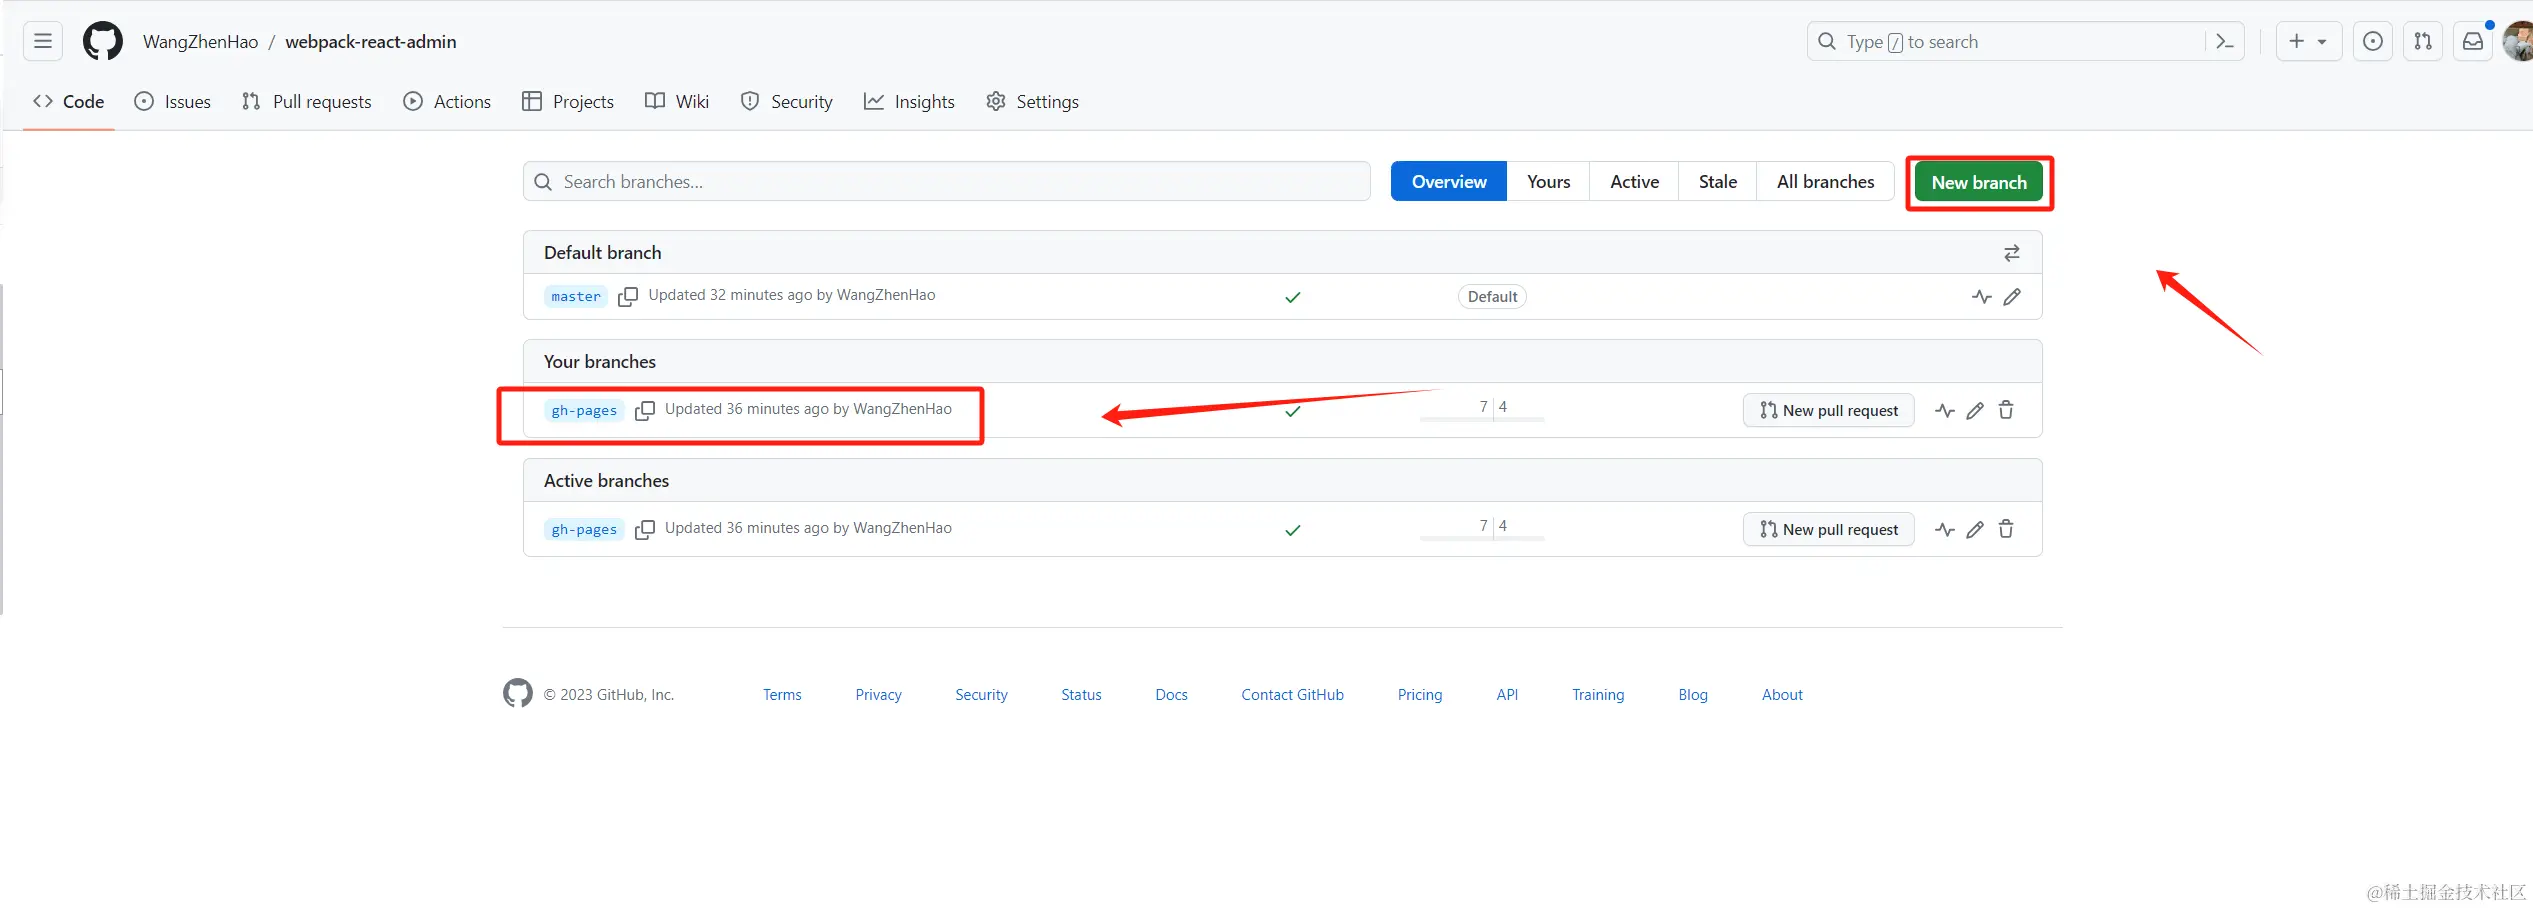Open Pull requests icon in the top bar
2533x909 pixels.
pyautogui.click(x=2423, y=41)
